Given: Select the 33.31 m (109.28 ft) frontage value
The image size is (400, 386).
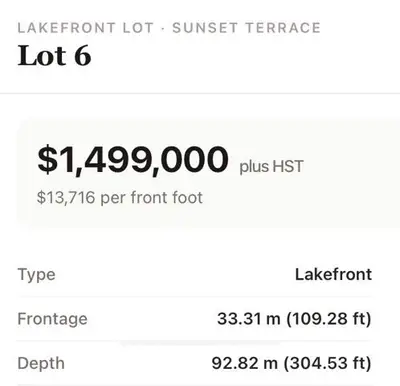Looking at the screenshot, I should tap(294, 319).
